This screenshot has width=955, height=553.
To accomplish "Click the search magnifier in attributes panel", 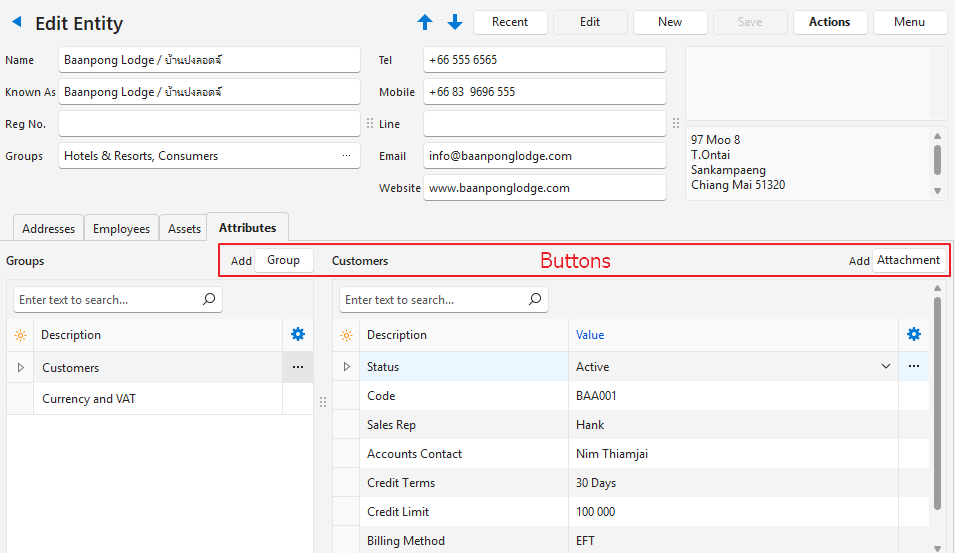I will 535,299.
